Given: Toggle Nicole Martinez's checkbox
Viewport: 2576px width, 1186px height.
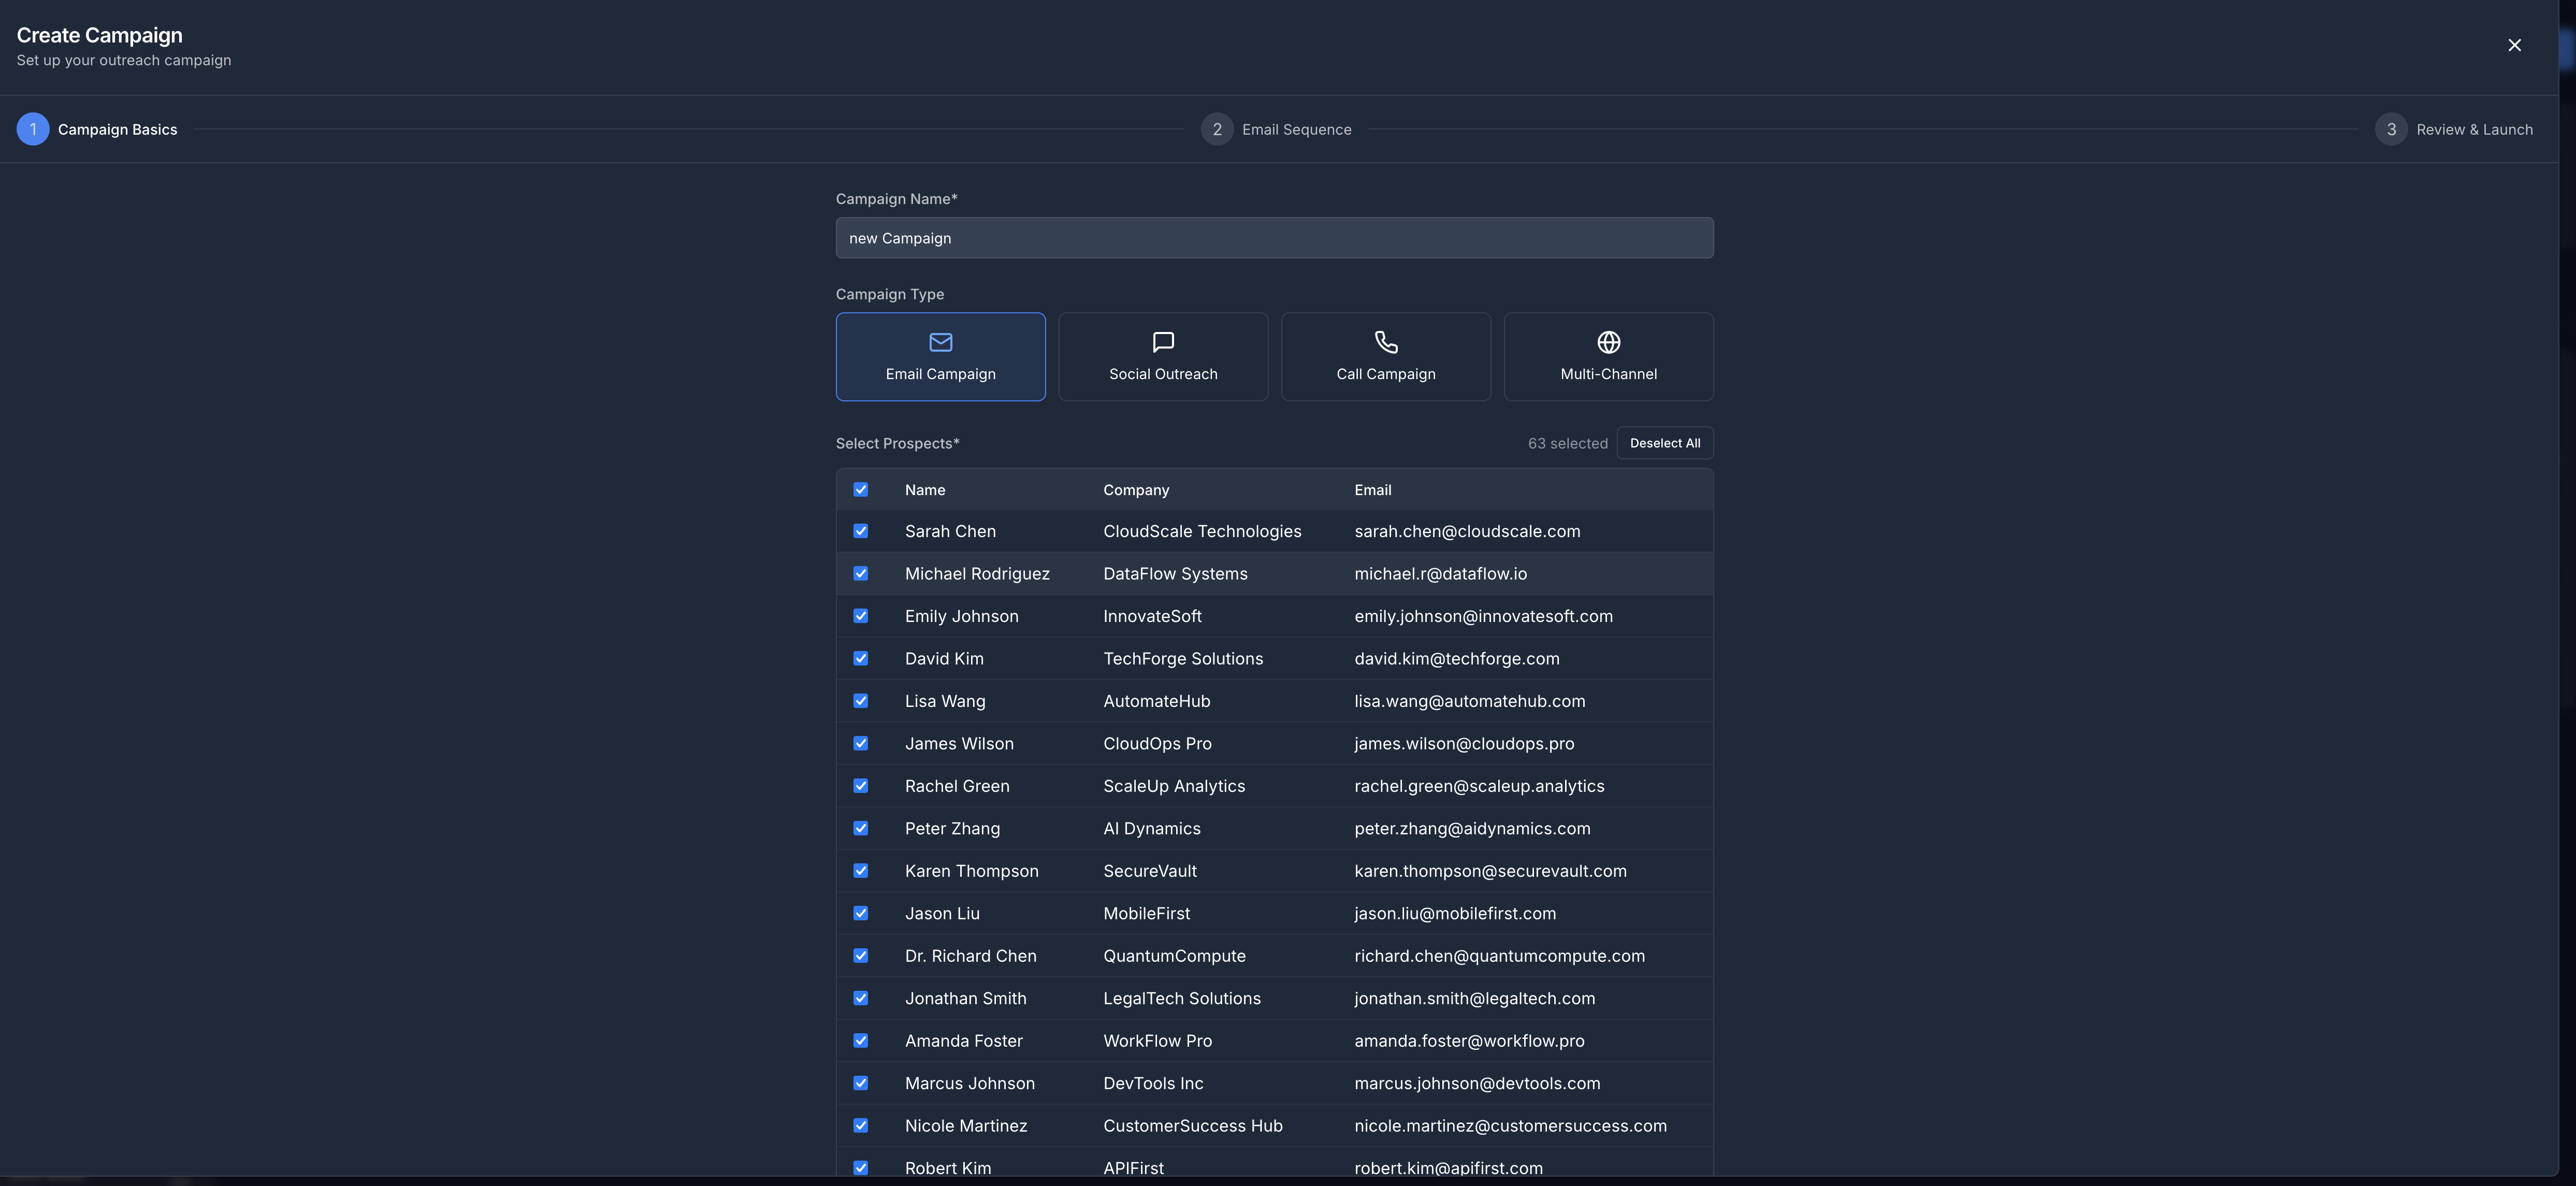Looking at the screenshot, I should pos(860,1126).
